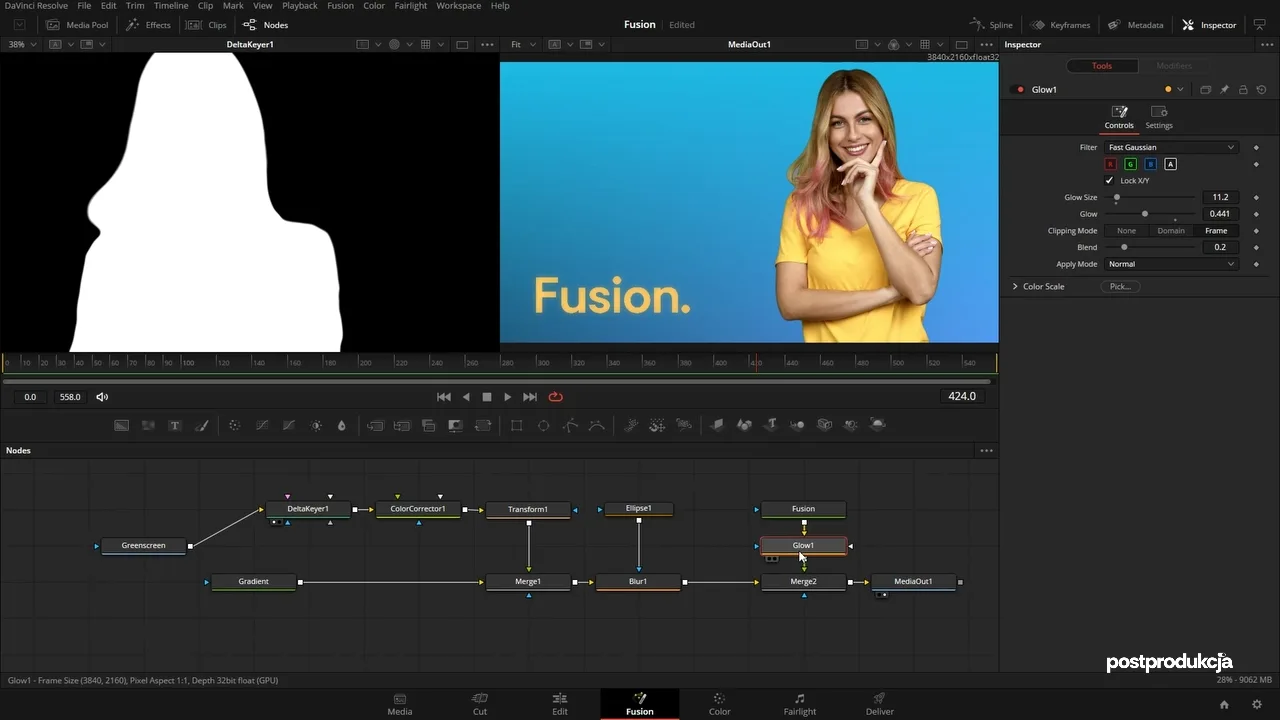Toggle the Blue channel button
The width and height of the screenshot is (1280, 720).
pos(1150,164)
